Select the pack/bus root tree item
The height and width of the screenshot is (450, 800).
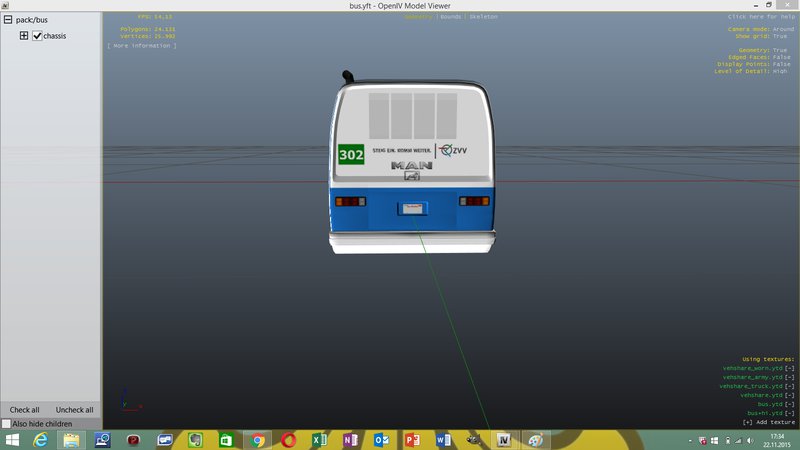(x=32, y=20)
